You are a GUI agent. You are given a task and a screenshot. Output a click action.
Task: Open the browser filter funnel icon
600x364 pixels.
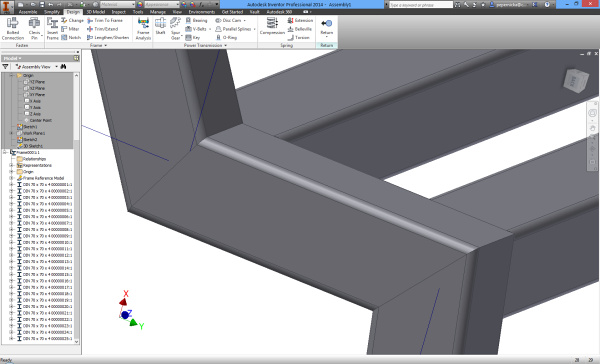[5, 67]
